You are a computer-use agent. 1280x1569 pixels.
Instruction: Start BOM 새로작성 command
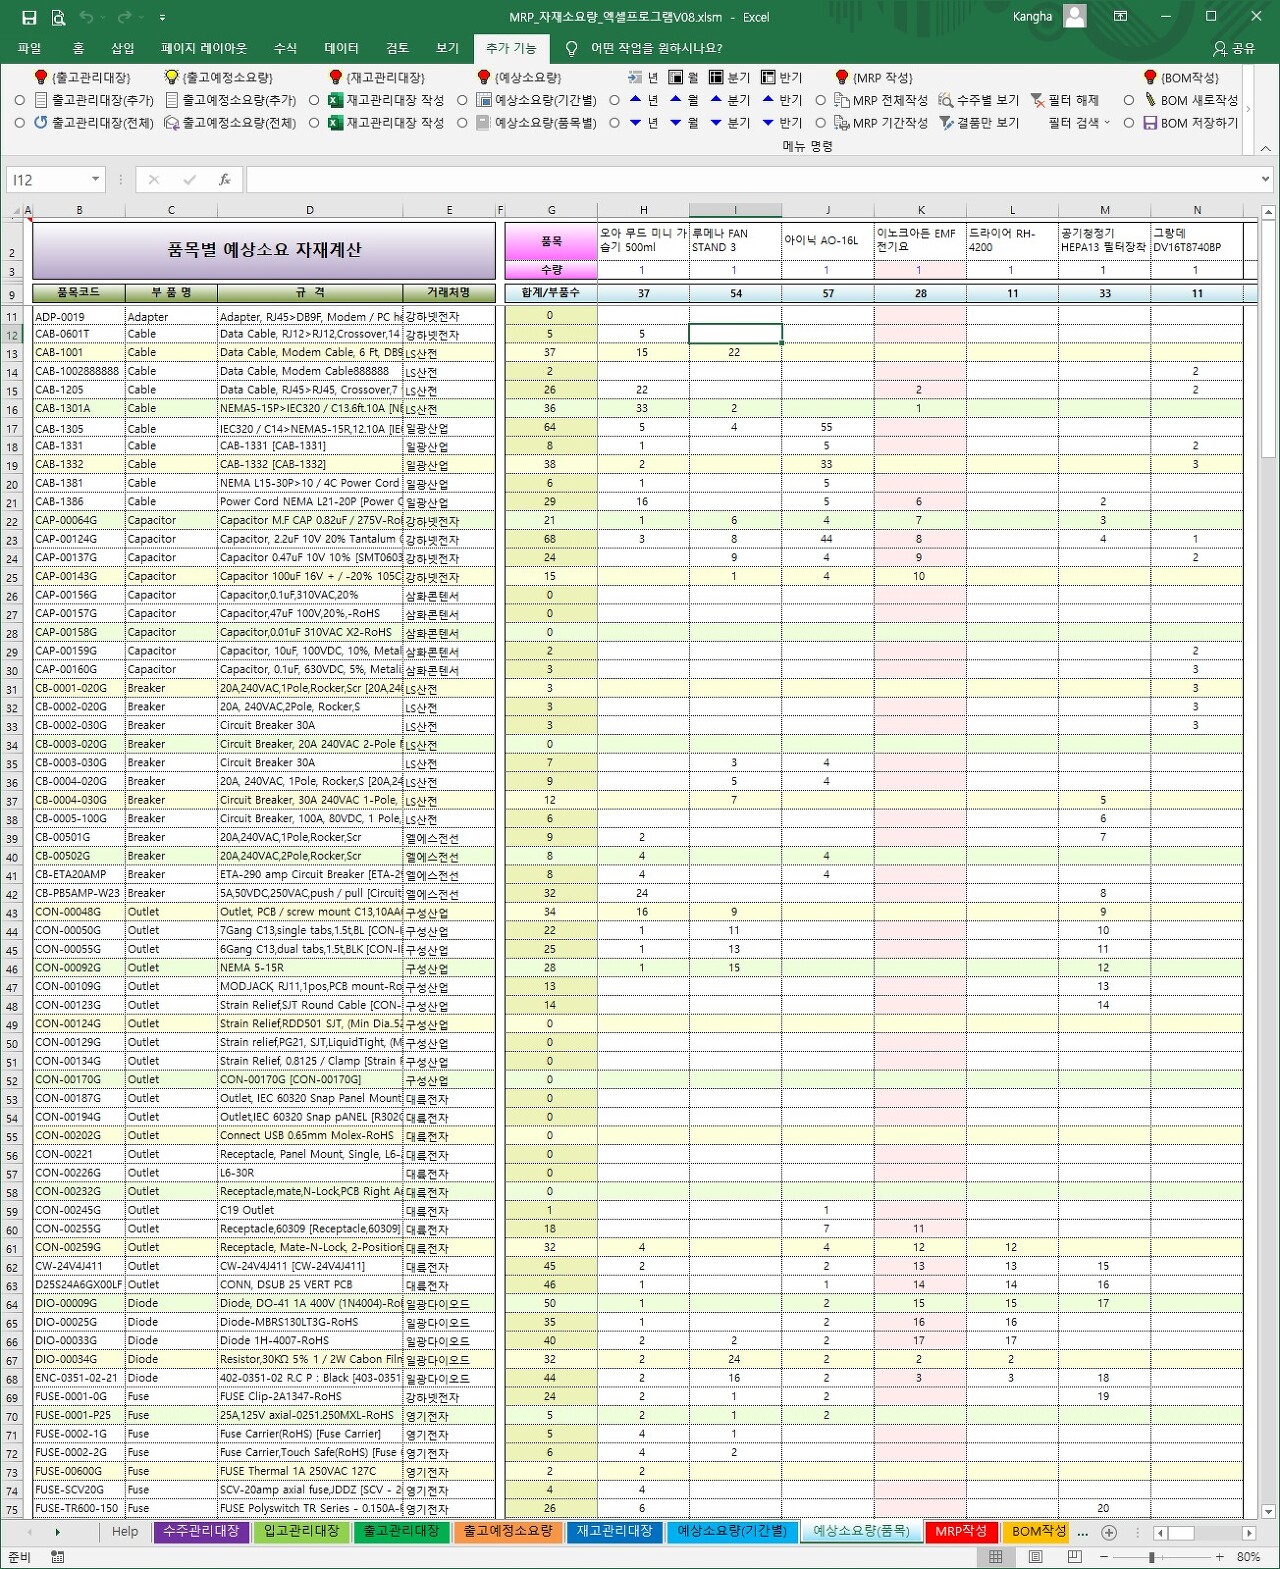(x=1190, y=100)
